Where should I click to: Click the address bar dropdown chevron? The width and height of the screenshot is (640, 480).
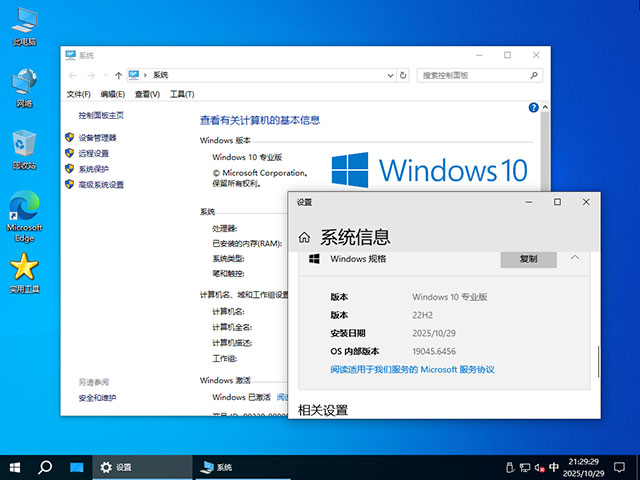[x=390, y=76]
